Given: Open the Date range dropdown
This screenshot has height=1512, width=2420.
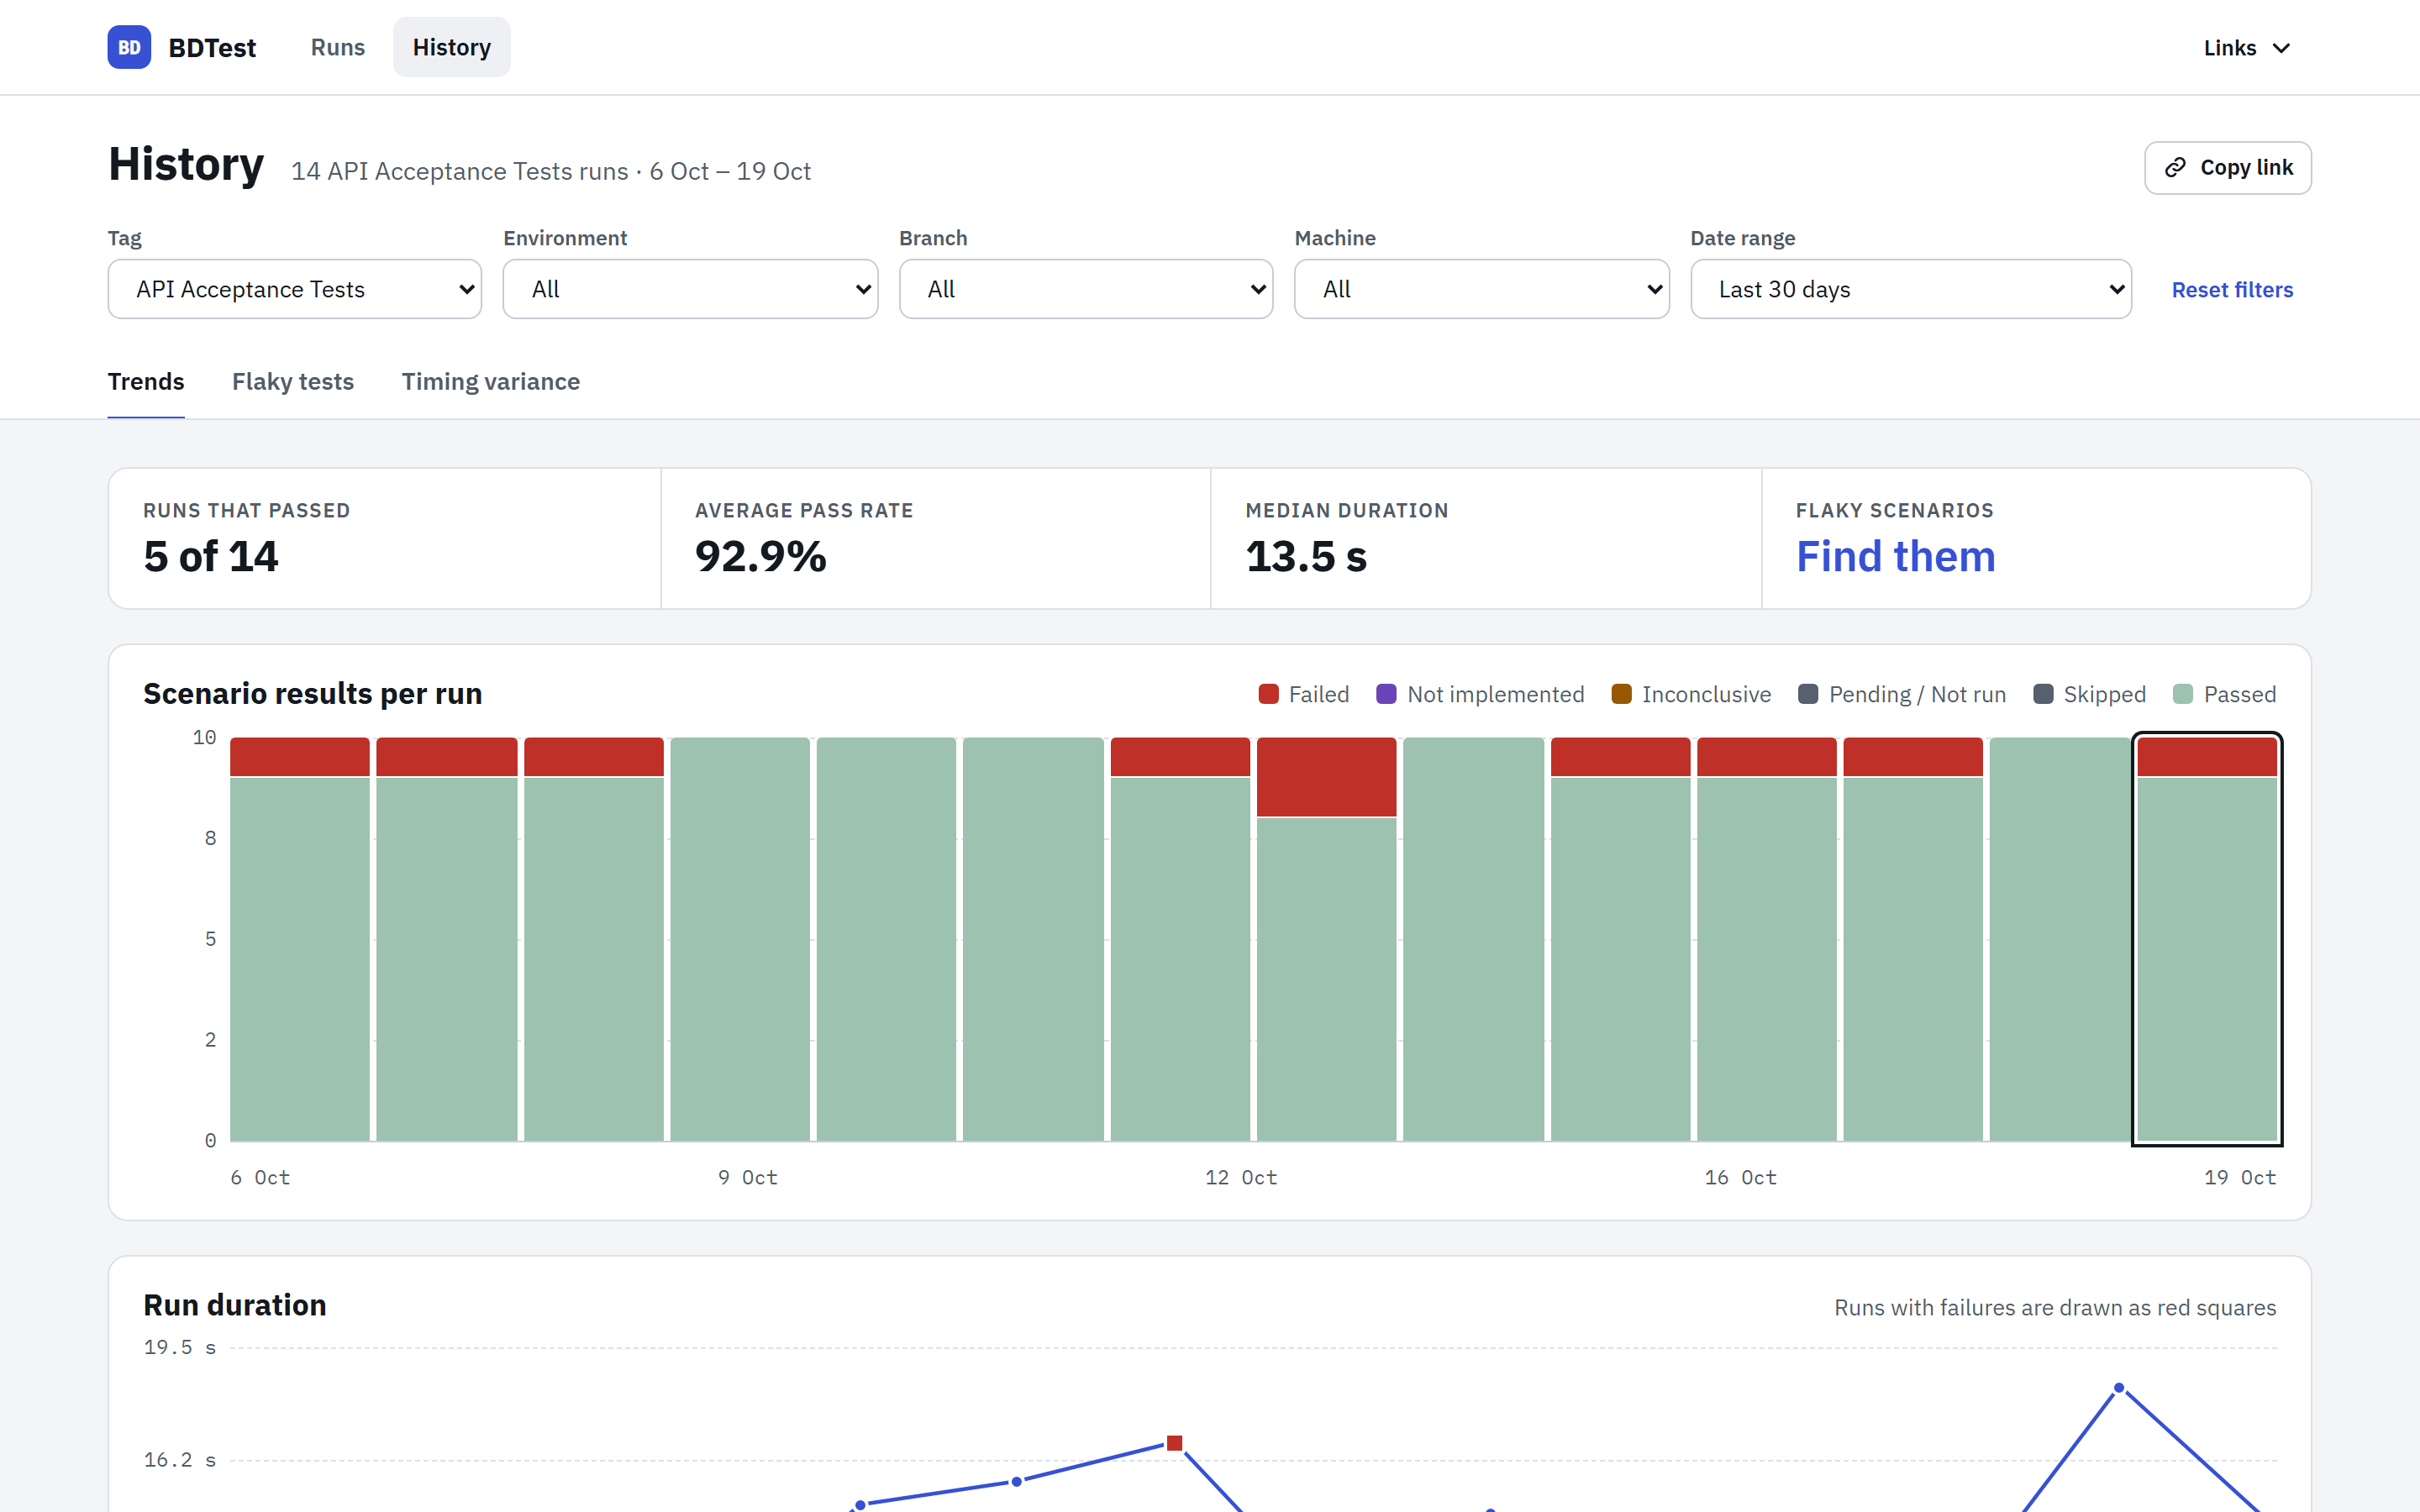Looking at the screenshot, I should pos(1911,289).
